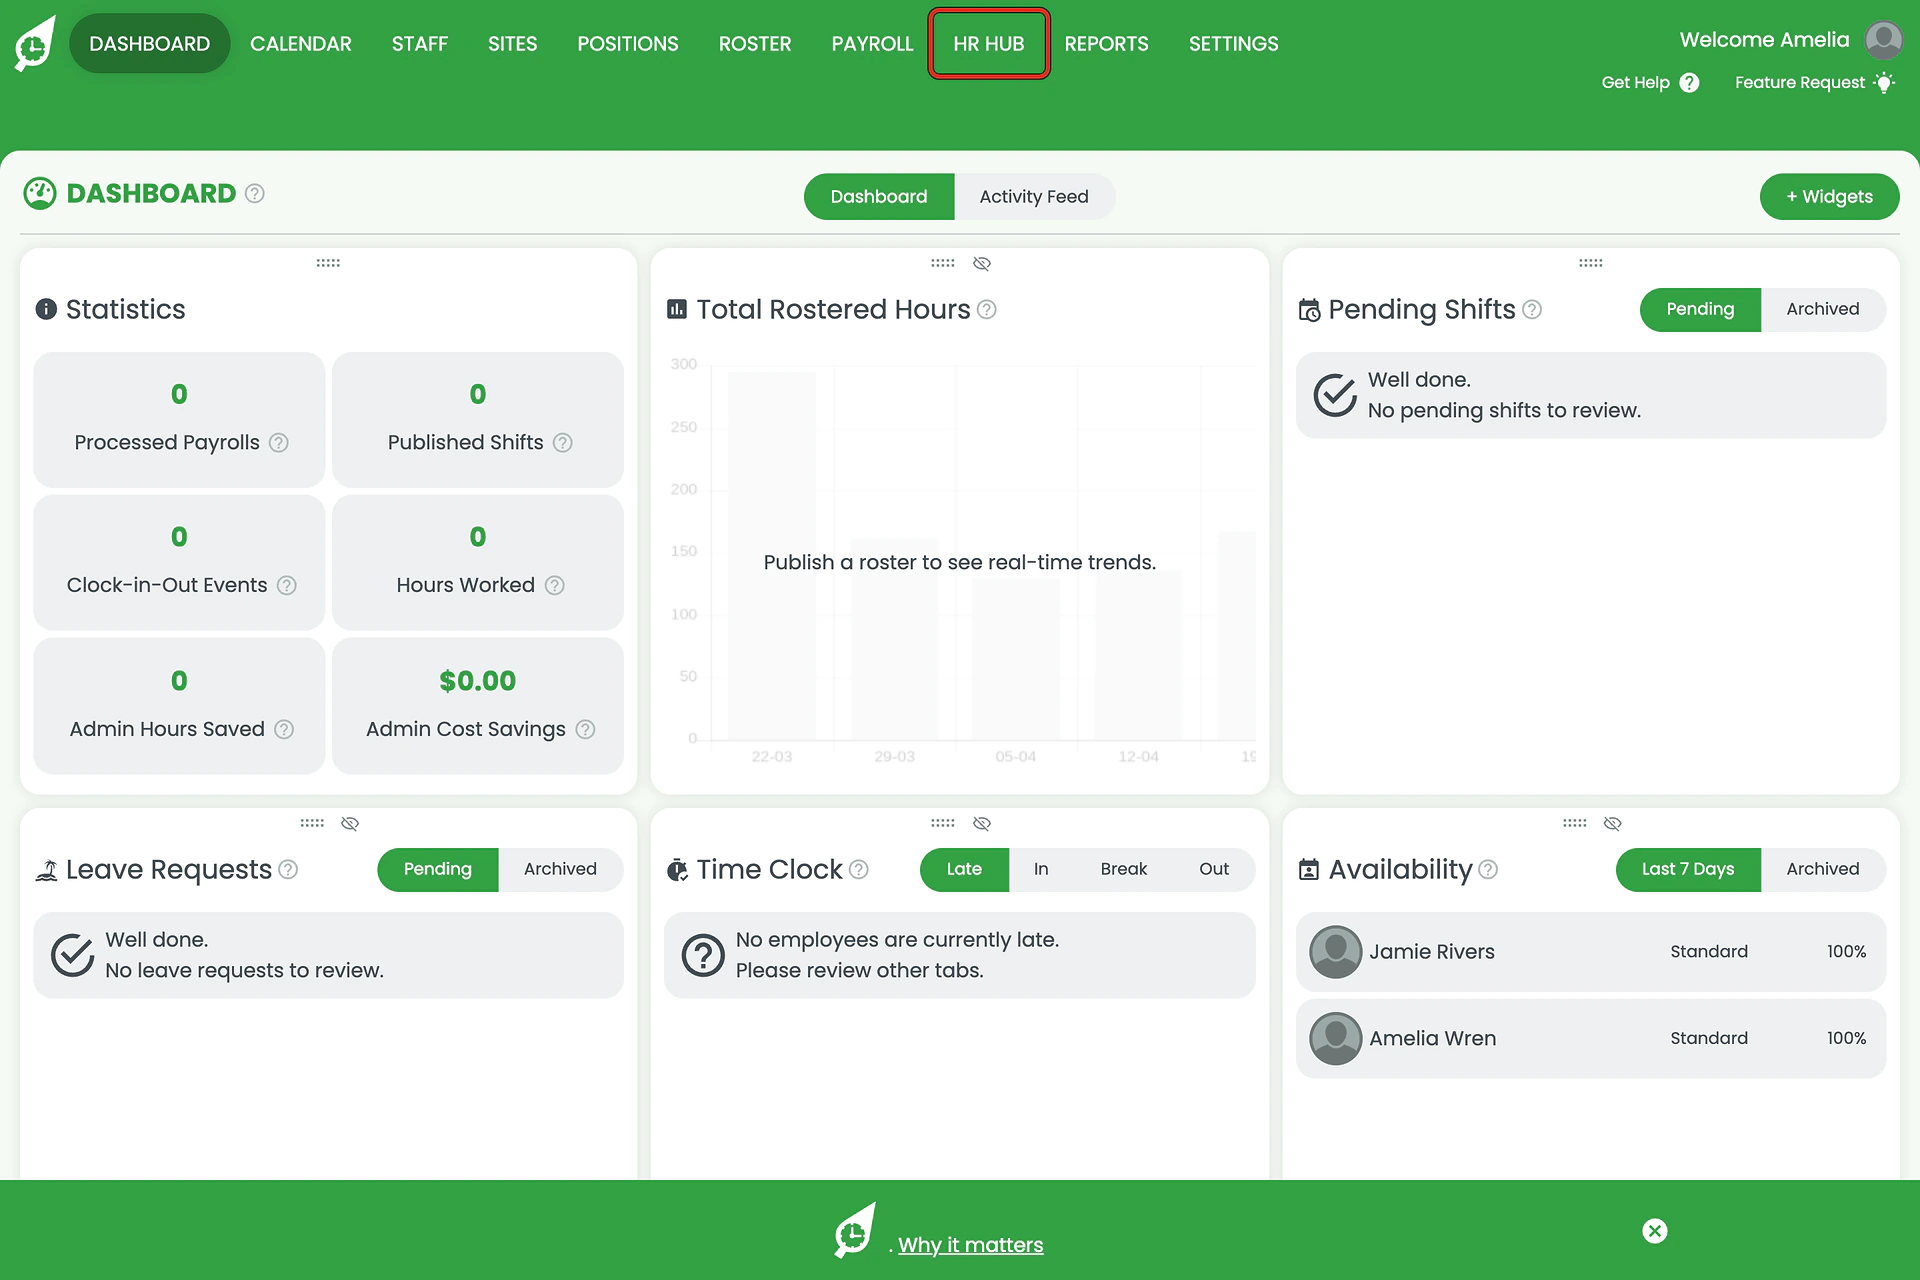Click the leaf clock logo in the top bar
The height and width of the screenshot is (1280, 1920).
pyautogui.click(x=35, y=43)
